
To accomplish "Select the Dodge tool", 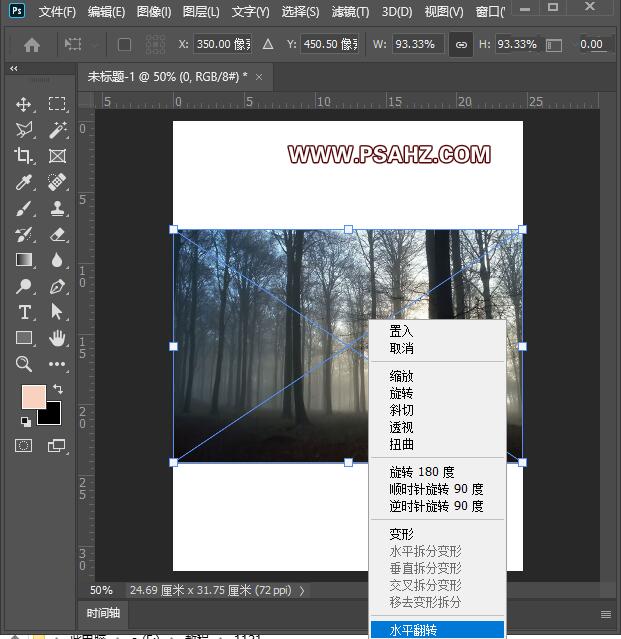I will (x=24, y=286).
